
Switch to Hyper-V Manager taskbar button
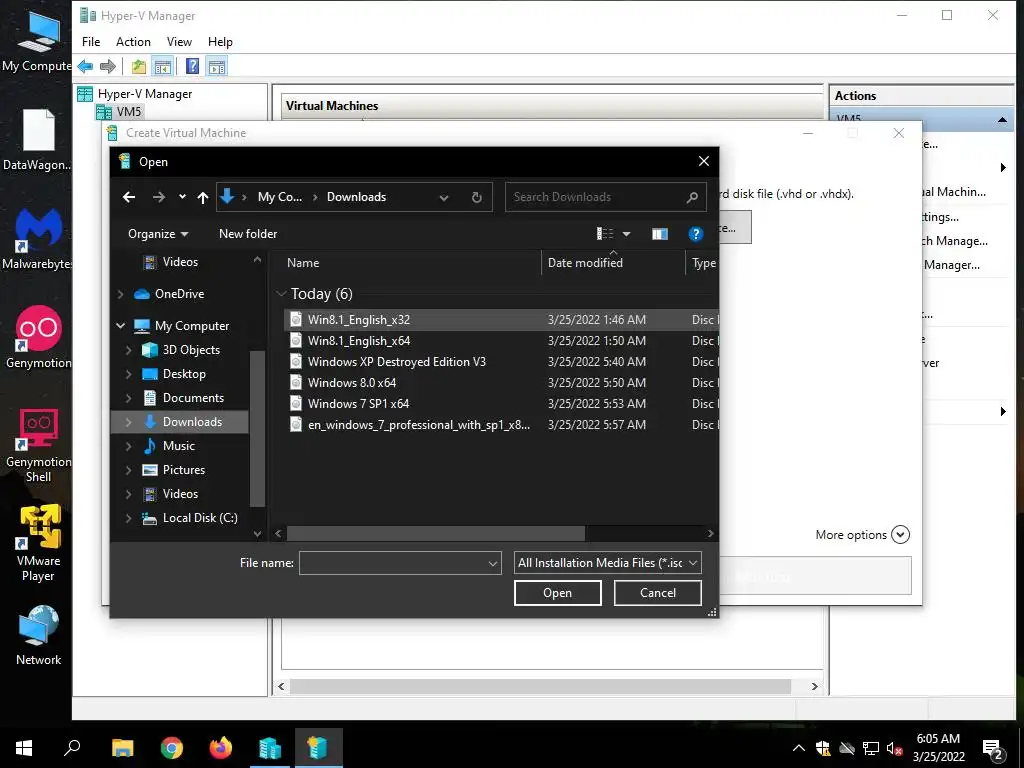270,748
